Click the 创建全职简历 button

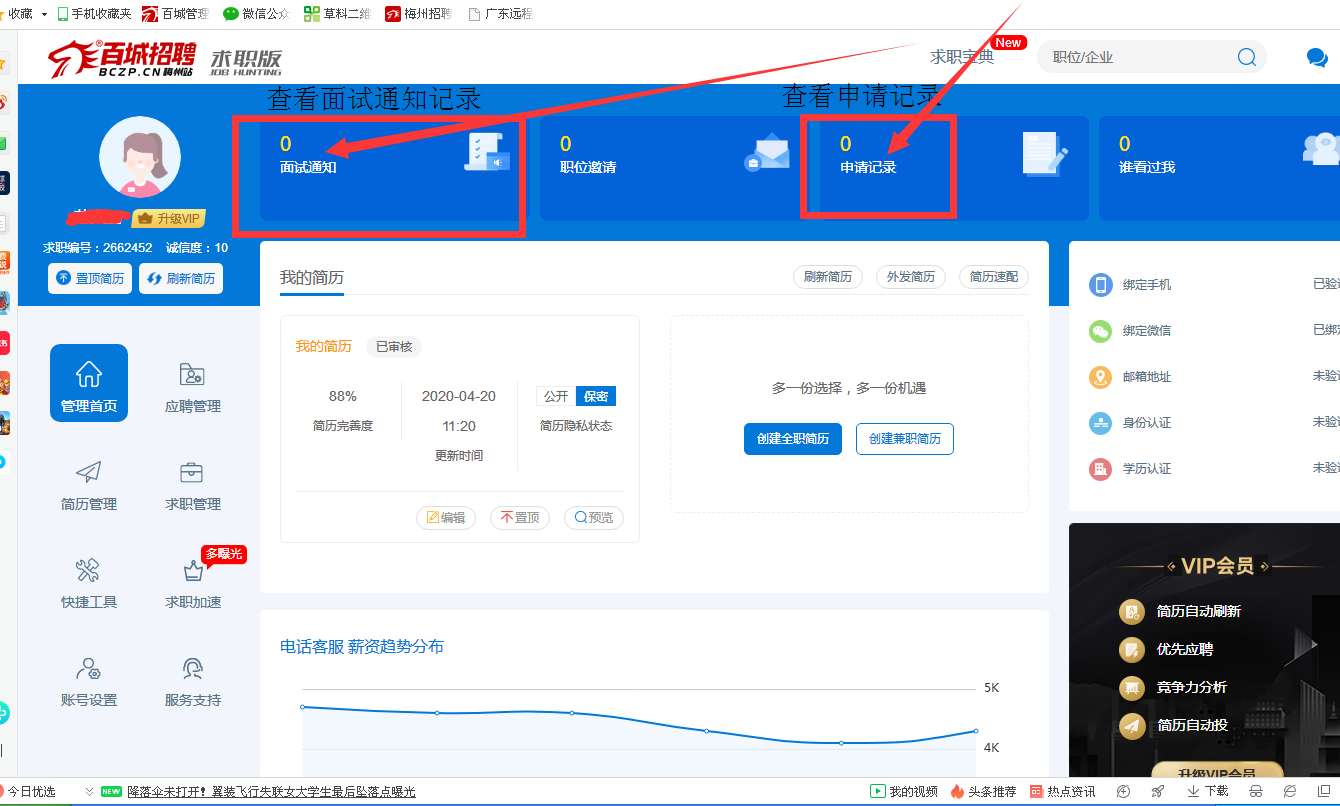coord(792,439)
